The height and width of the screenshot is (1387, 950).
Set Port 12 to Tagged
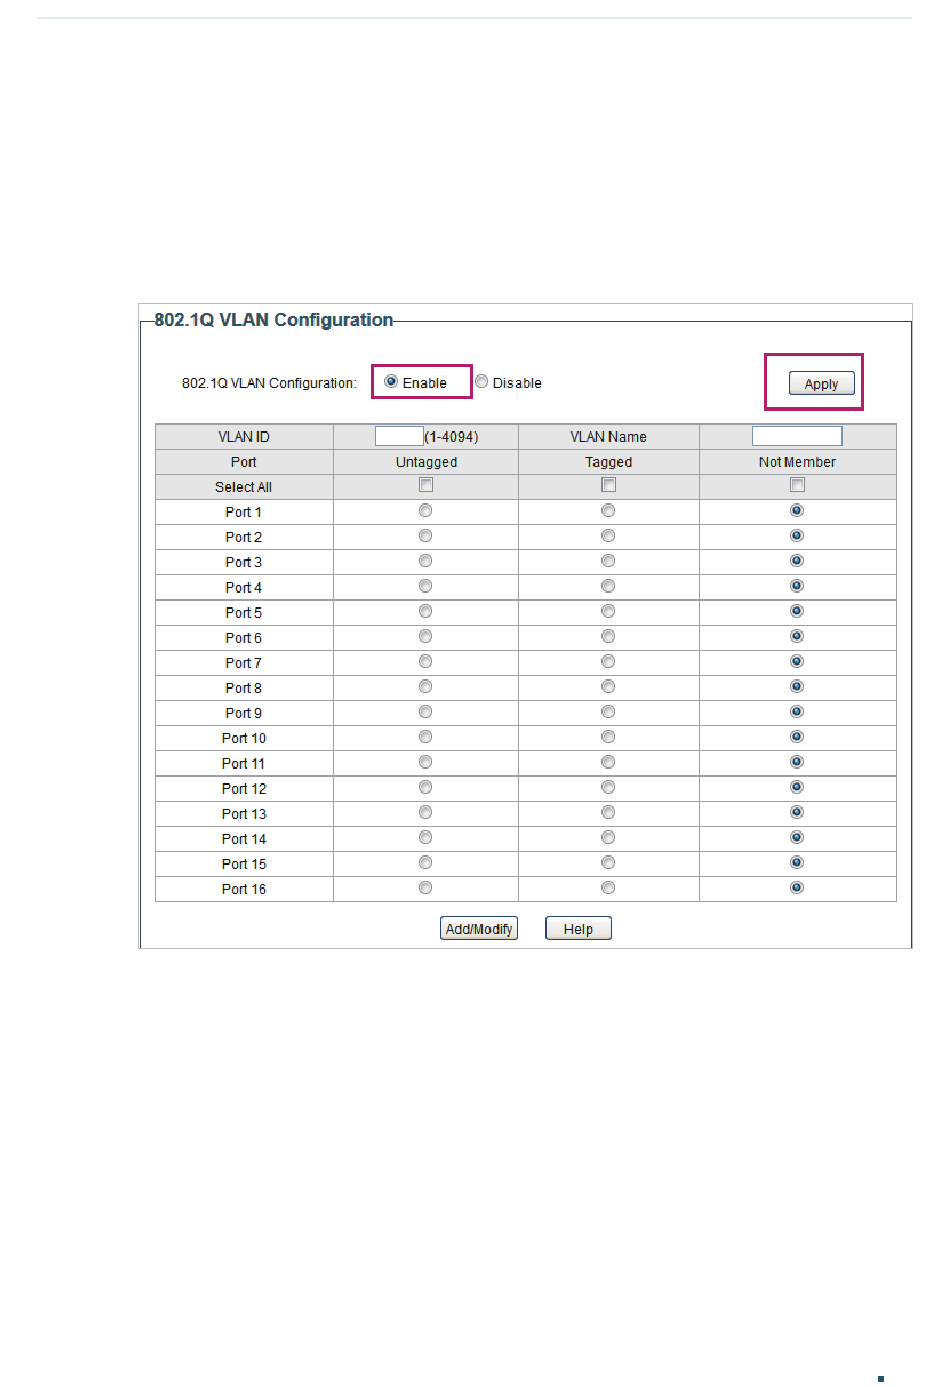coord(608,787)
